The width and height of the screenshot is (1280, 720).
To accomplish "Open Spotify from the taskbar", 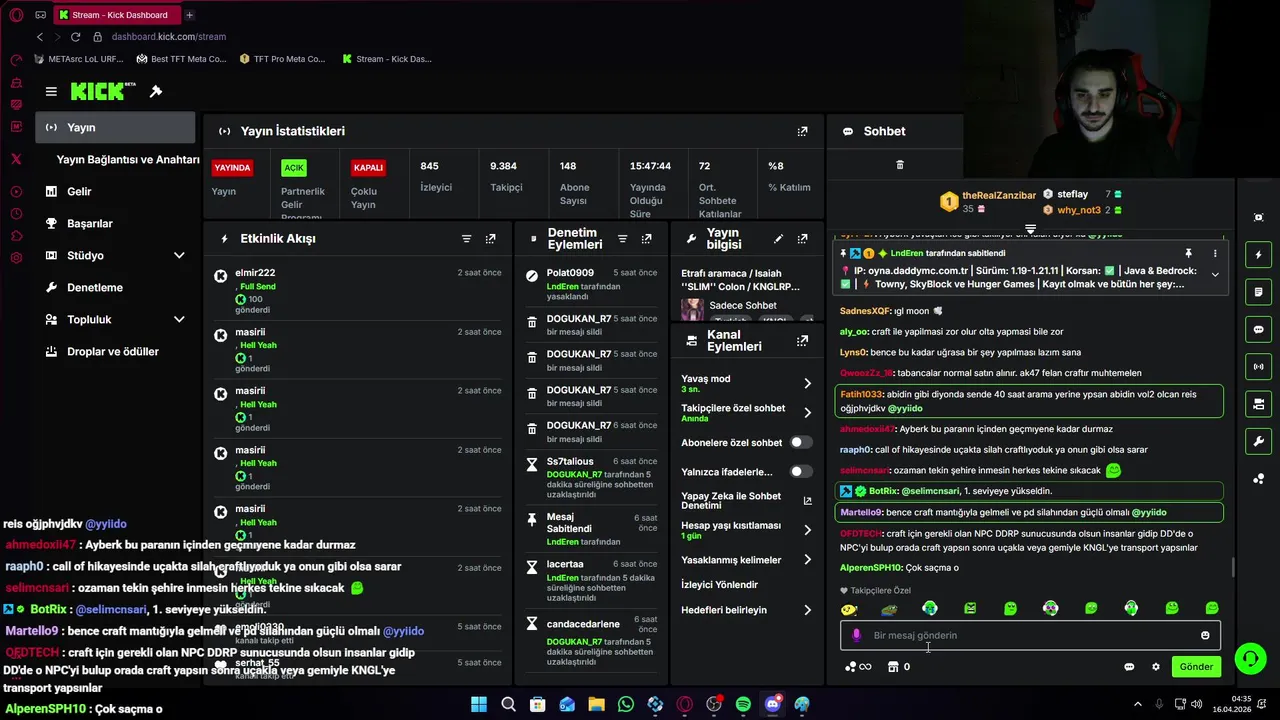I will point(743,705).
